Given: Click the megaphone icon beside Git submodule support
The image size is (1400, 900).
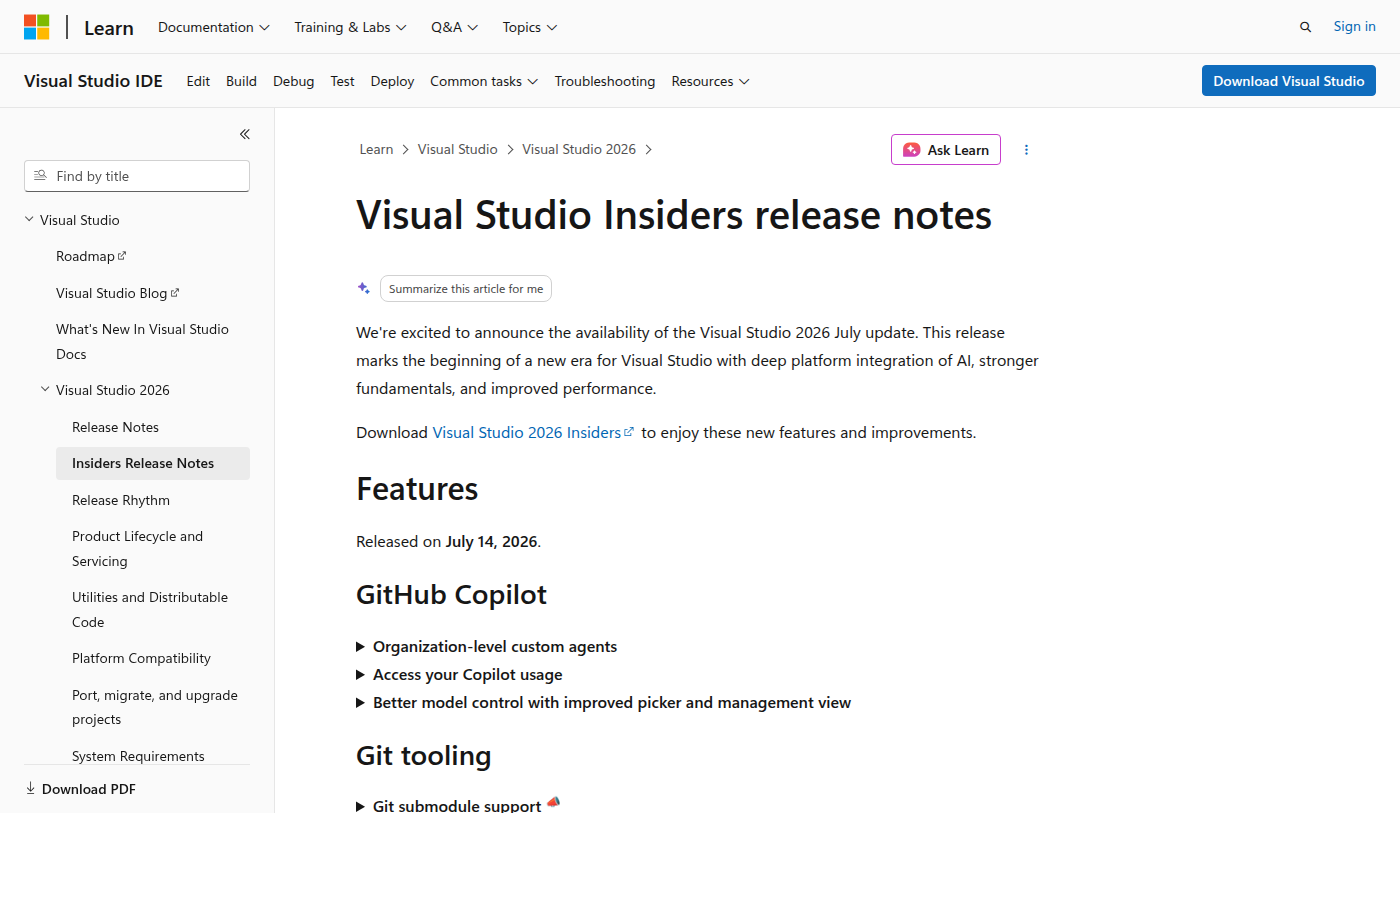Looking at the screenshot, I should (553, 802).
